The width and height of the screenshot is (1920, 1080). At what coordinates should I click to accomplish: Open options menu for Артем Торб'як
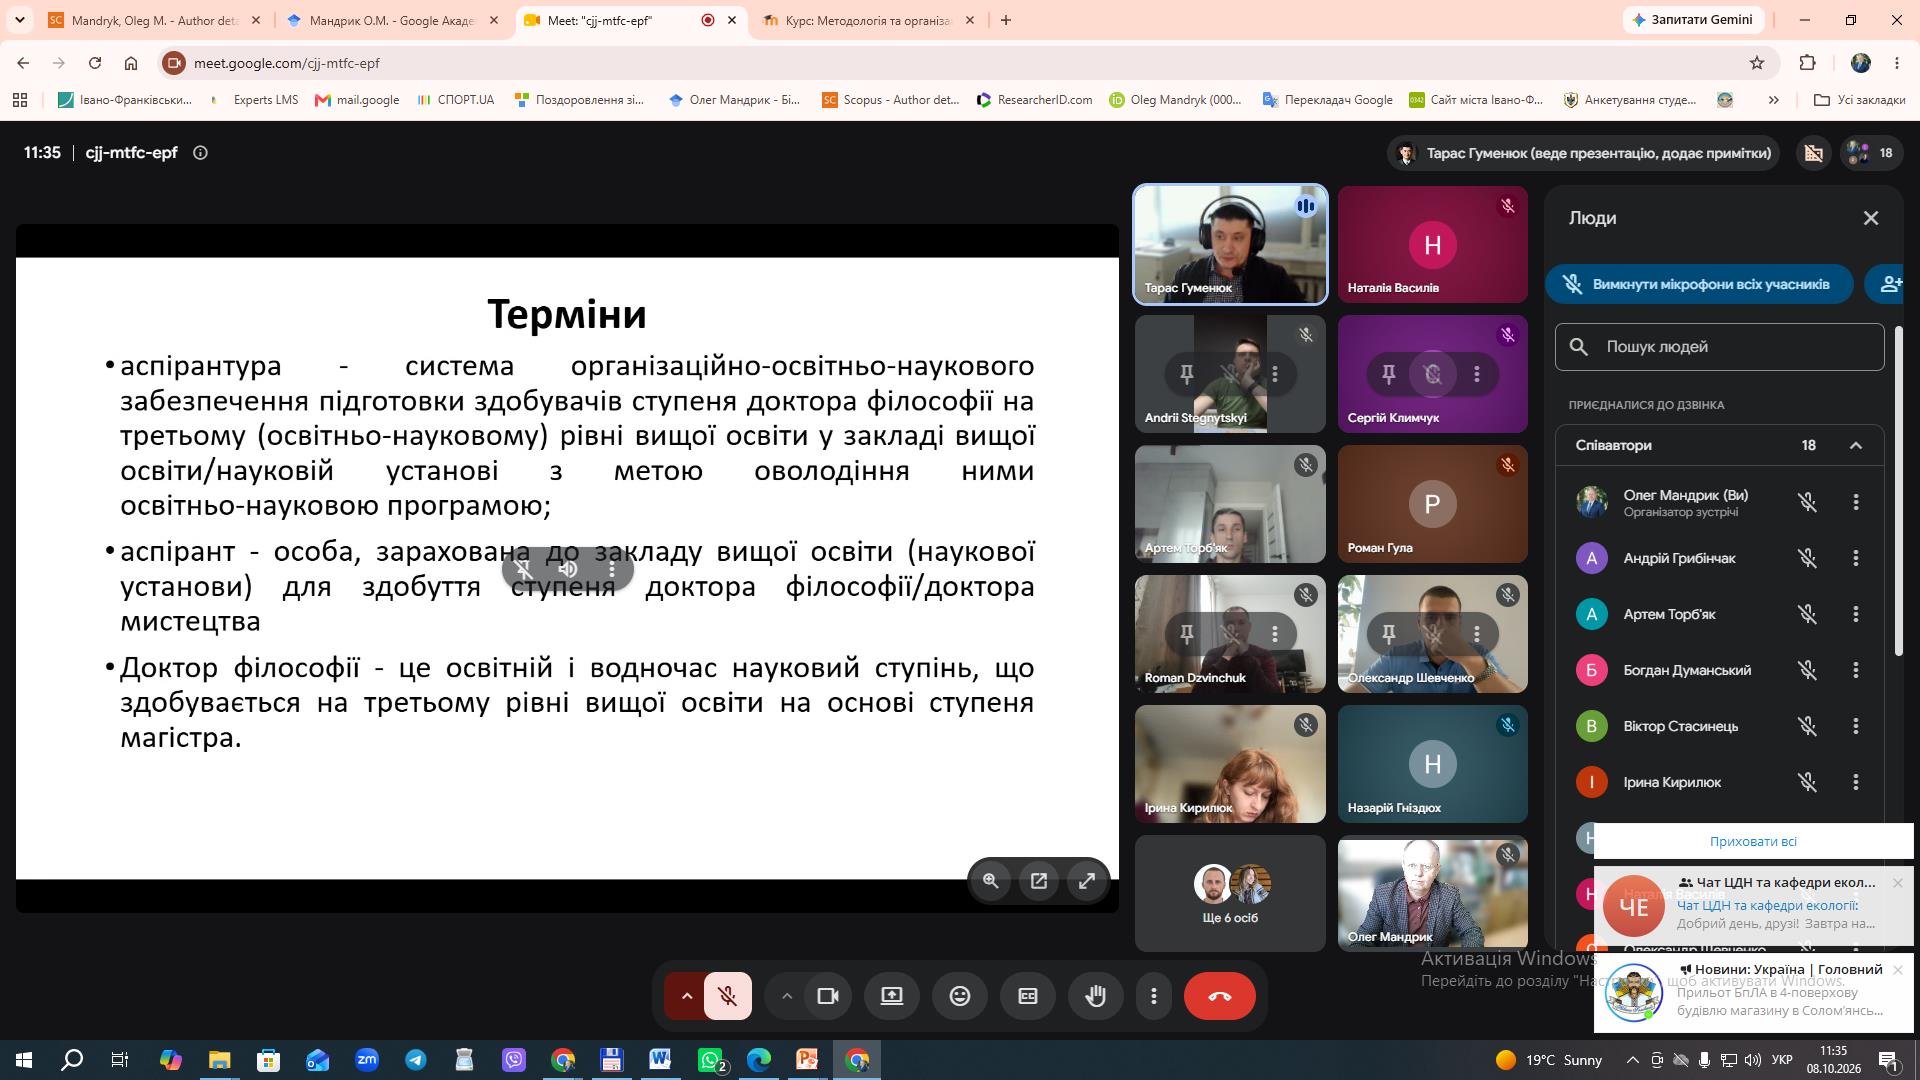click(1856, 614)
